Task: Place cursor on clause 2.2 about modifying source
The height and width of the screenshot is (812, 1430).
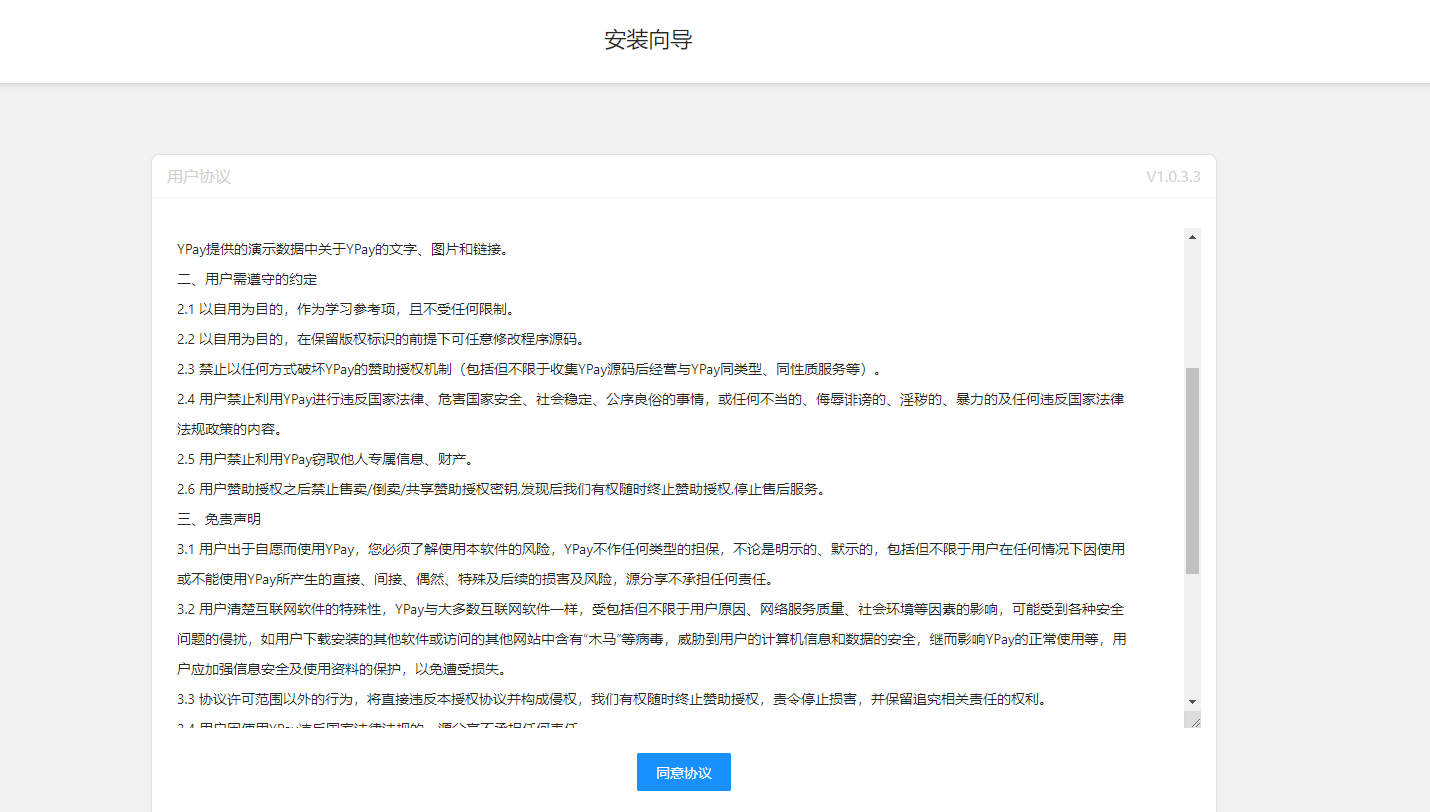Action: click(380, 339)
